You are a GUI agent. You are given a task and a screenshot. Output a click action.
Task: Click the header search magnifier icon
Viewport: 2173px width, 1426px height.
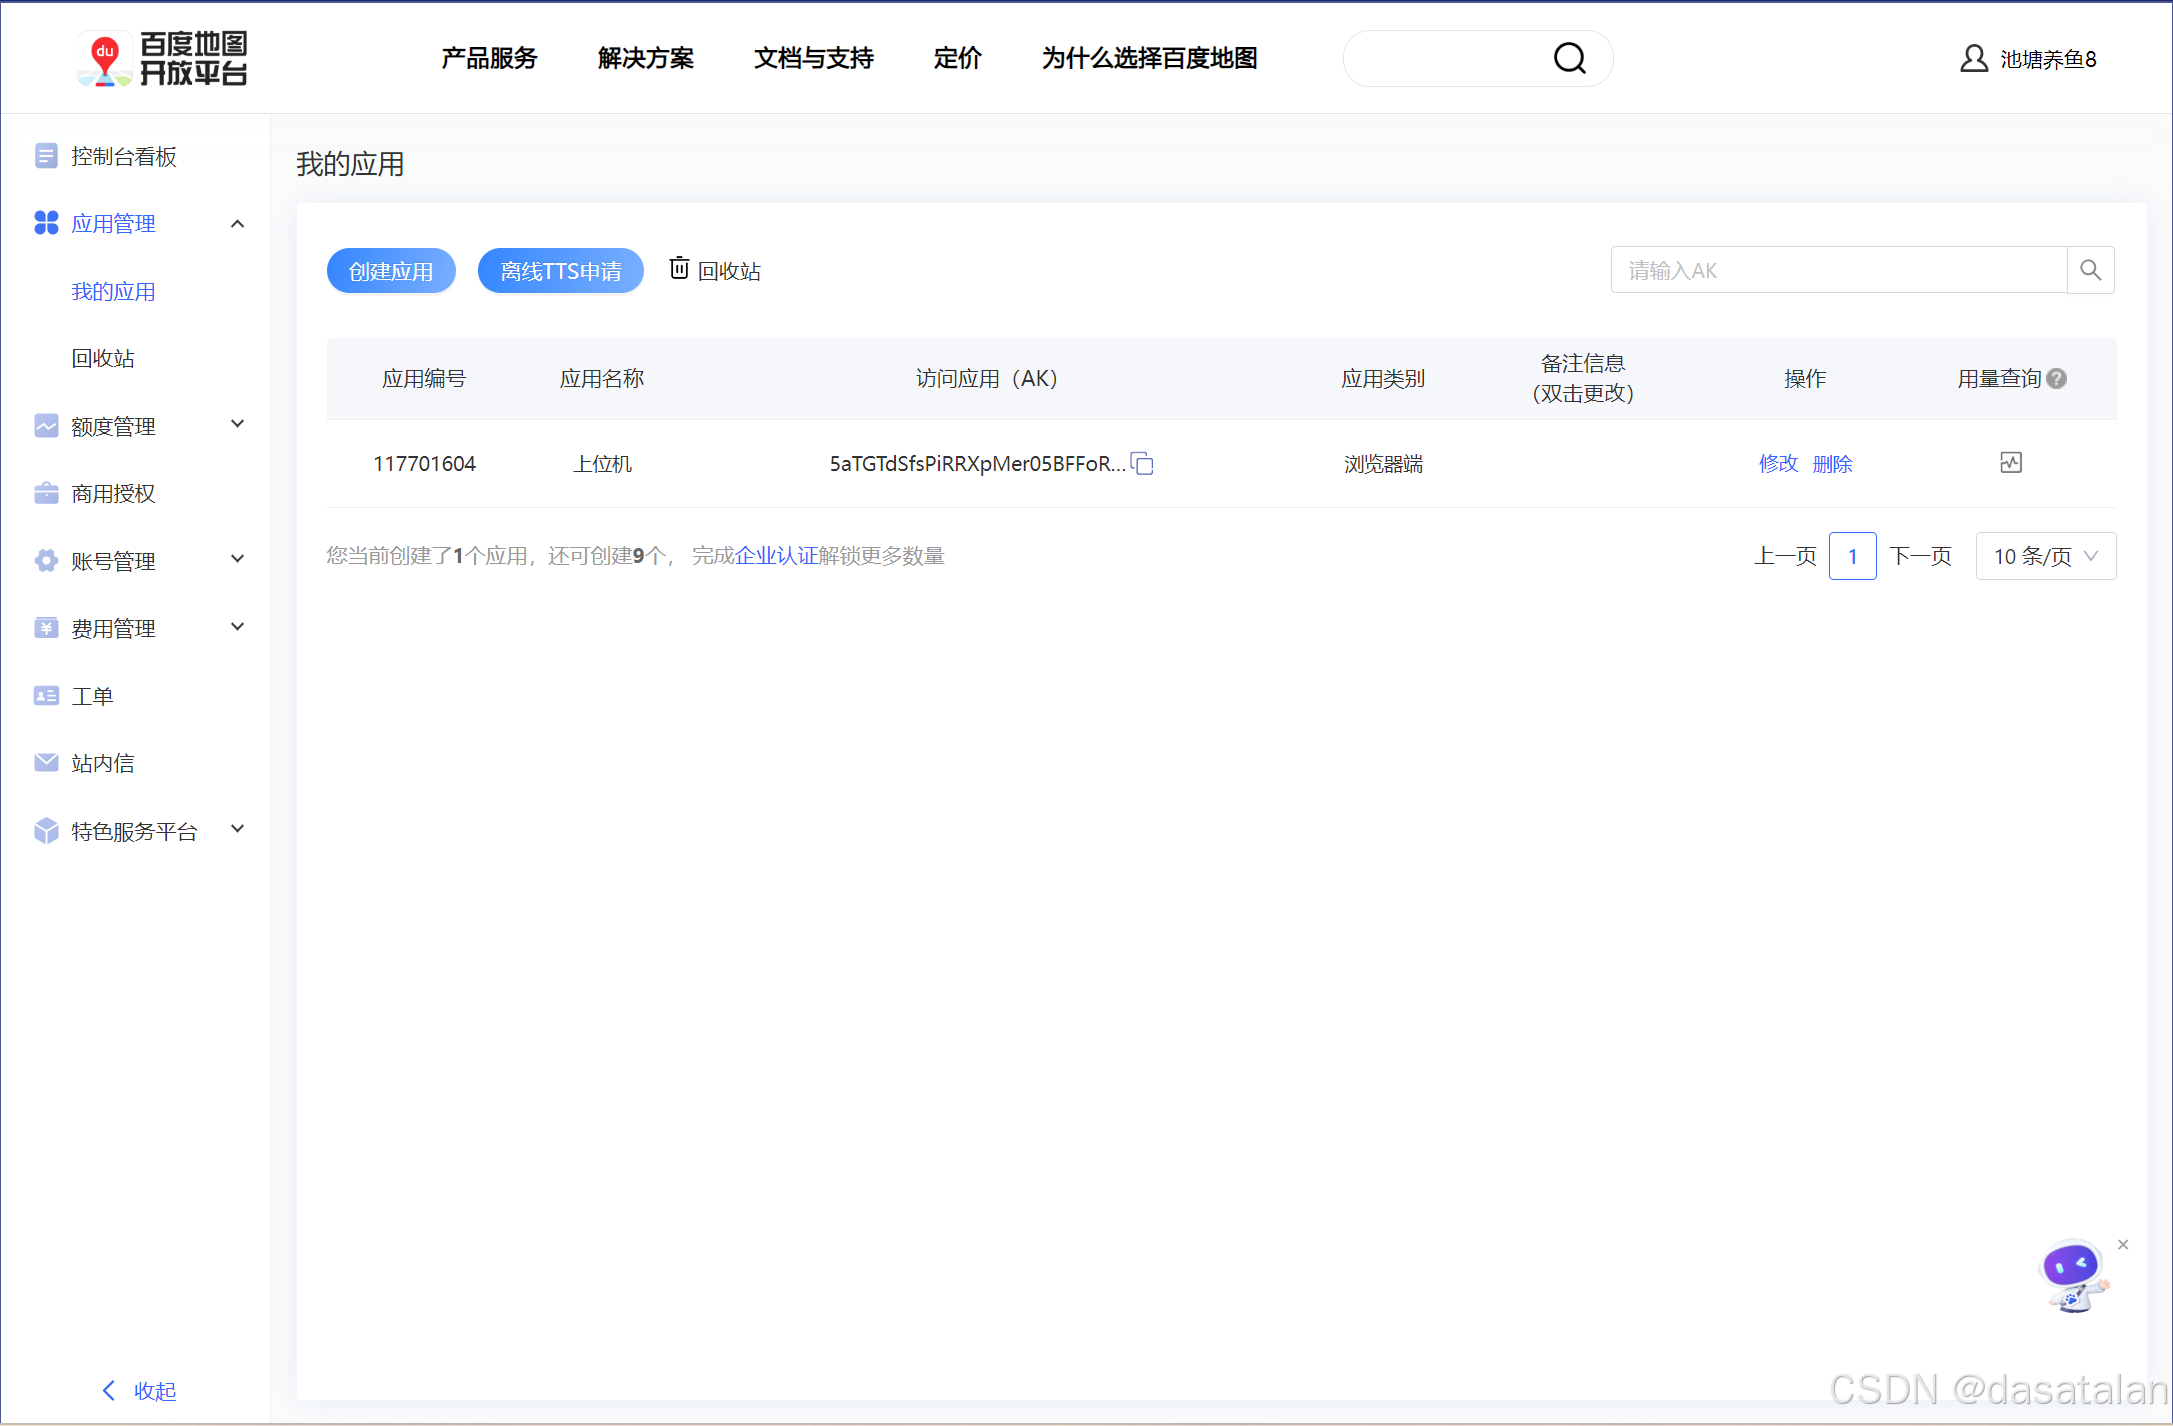click(x=1569, y=58)
